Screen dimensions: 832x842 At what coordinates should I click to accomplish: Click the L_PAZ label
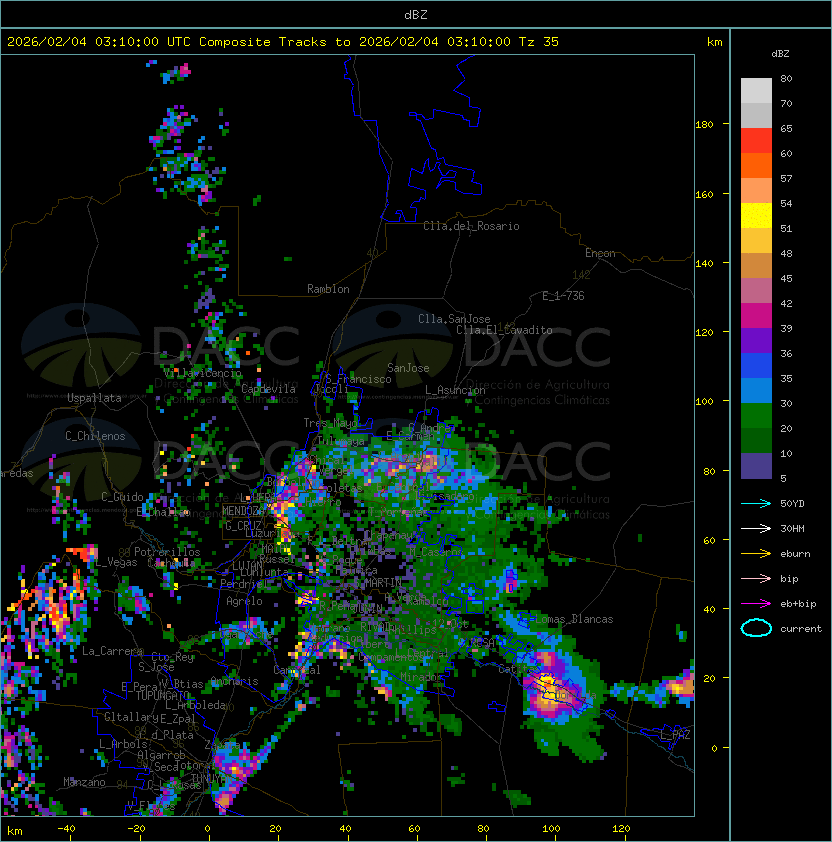click(676, 735)
